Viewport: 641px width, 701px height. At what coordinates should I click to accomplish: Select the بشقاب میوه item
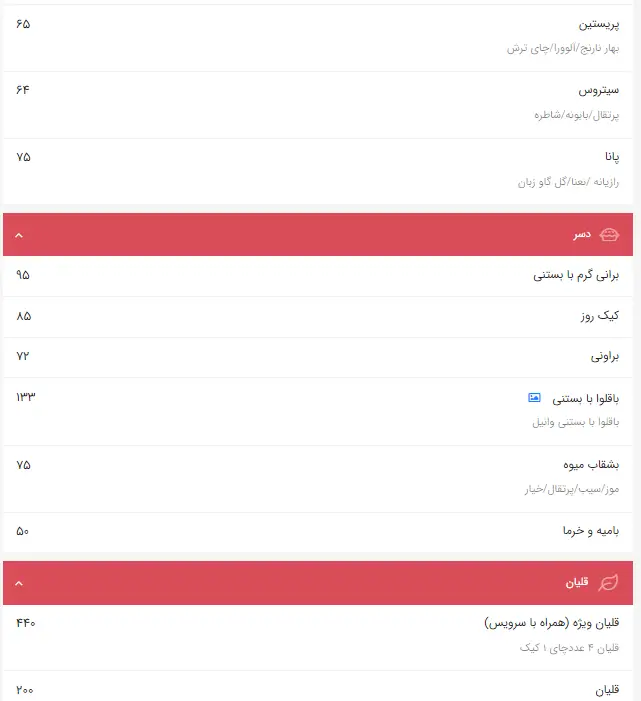[591, 465]
